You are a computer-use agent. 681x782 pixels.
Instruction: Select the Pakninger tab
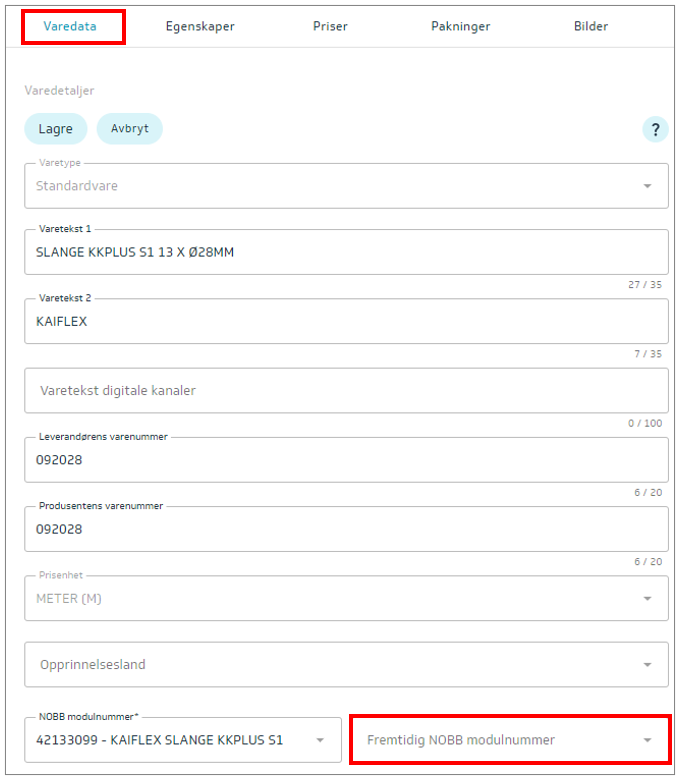pyautogui.click(x=460, y=26)
